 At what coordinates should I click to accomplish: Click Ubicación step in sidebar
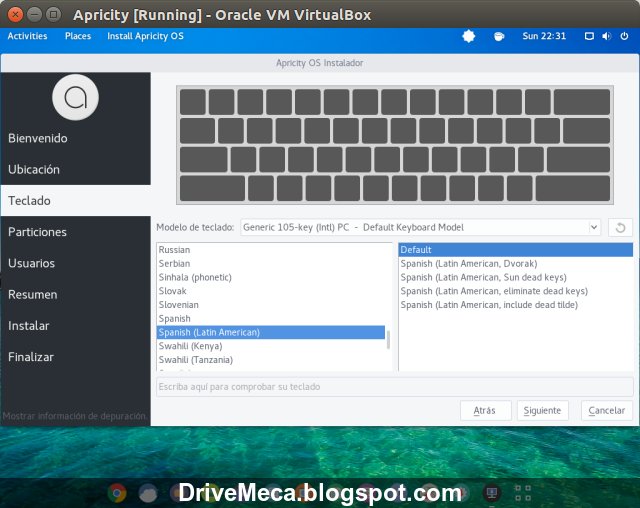pos(76,169)
